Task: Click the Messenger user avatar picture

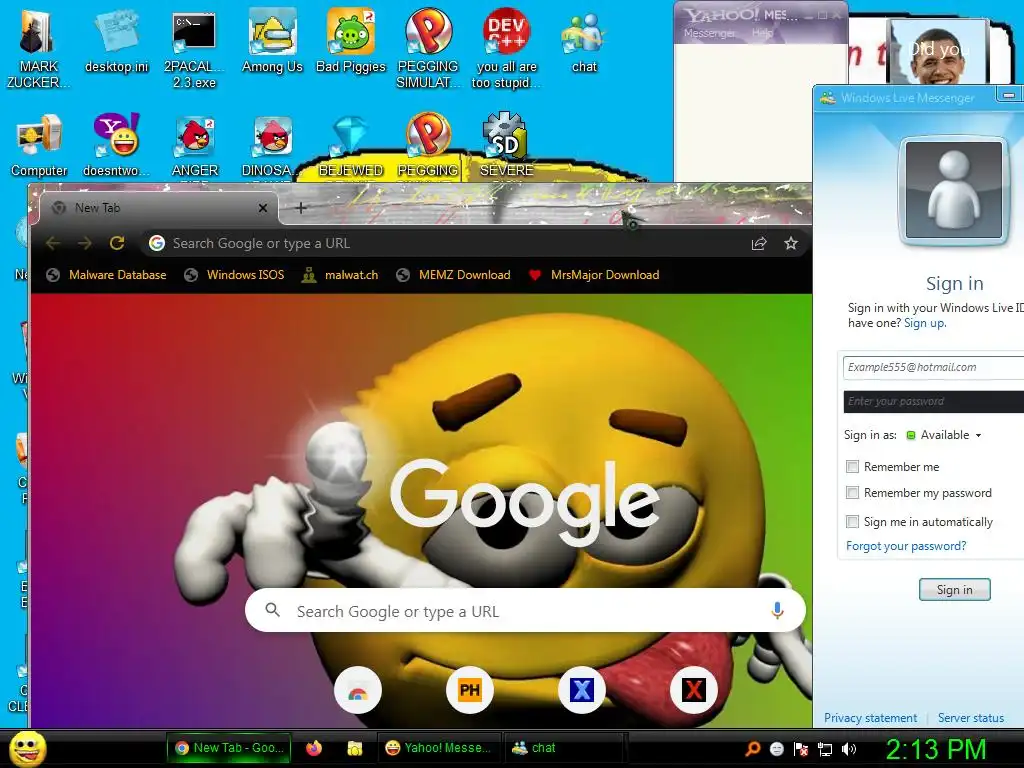Action: tap(953, 190)
